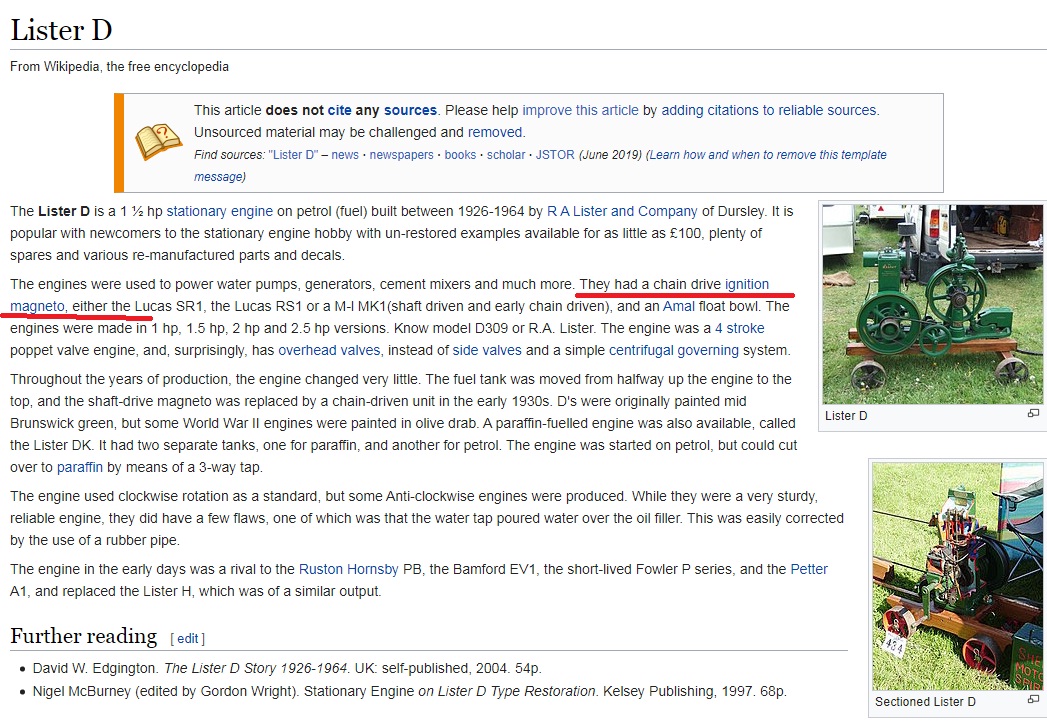Open the 'books' find sources link
1047x726 pixels.
pyautogui.click(x=460, y=155)
